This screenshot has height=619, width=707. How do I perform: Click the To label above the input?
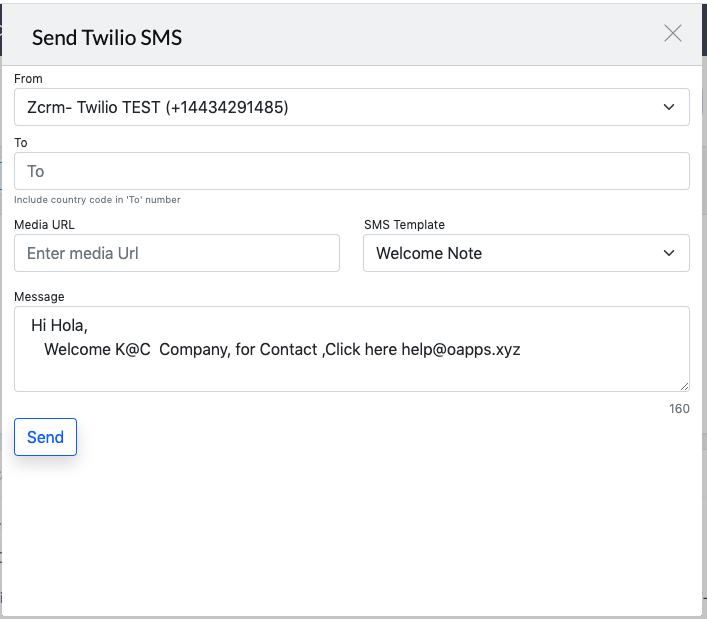(21, 143)
